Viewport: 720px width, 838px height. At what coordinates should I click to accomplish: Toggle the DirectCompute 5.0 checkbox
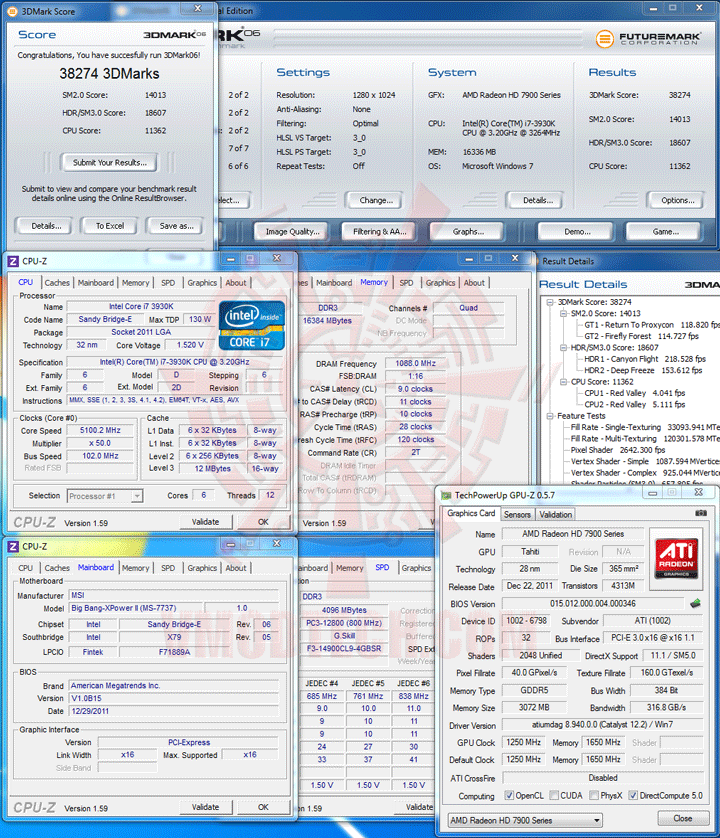(x=633, y=795)
